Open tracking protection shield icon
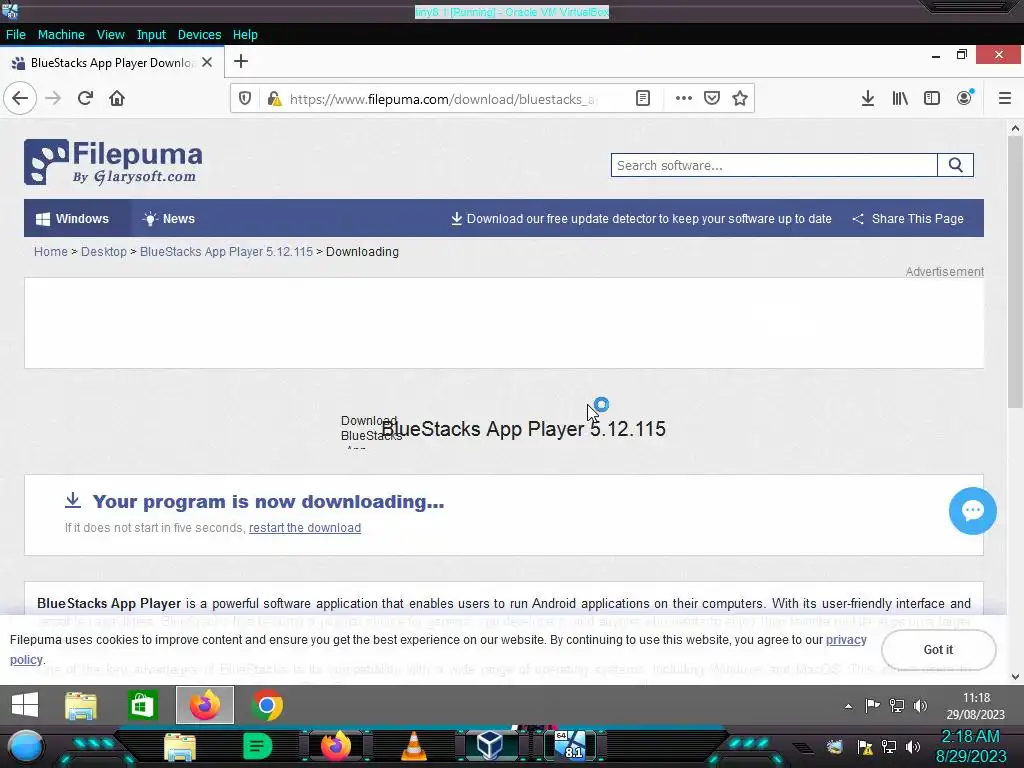Image resolution: width=1024 pixels, height=768 pixels. 245,99
